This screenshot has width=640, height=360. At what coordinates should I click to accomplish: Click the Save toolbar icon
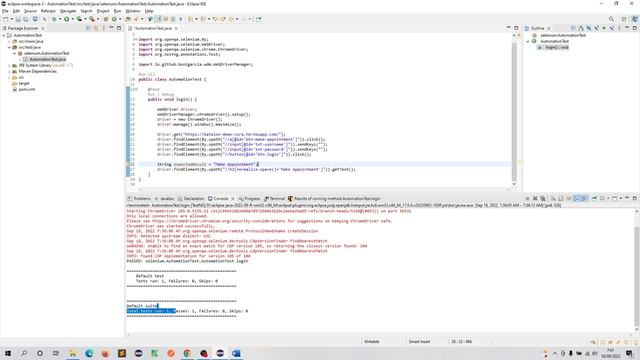pyautogui.click(x=18, y=19)
